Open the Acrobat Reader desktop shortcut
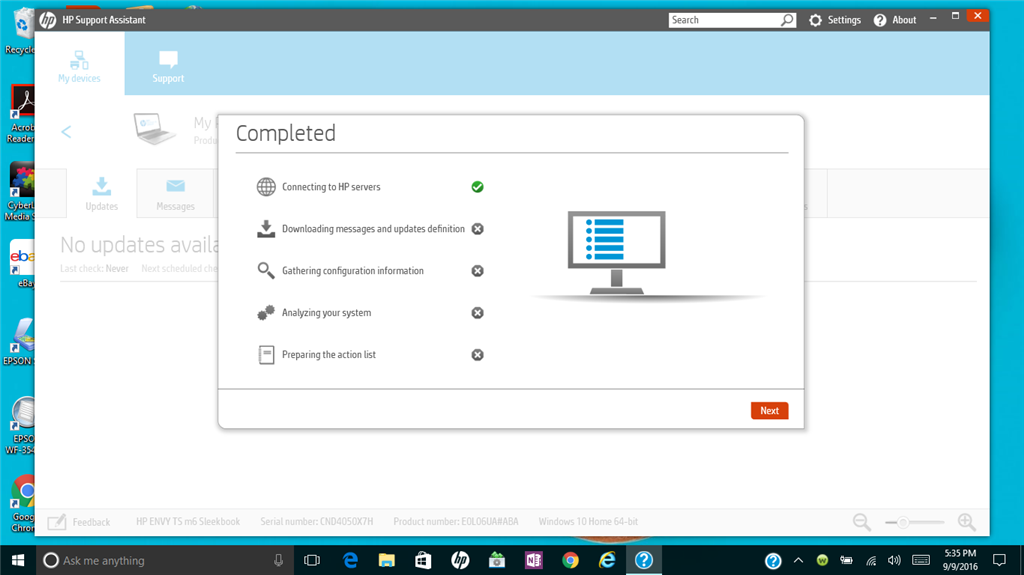Screen dimensions: 1024x575 [x=22, y=114]
